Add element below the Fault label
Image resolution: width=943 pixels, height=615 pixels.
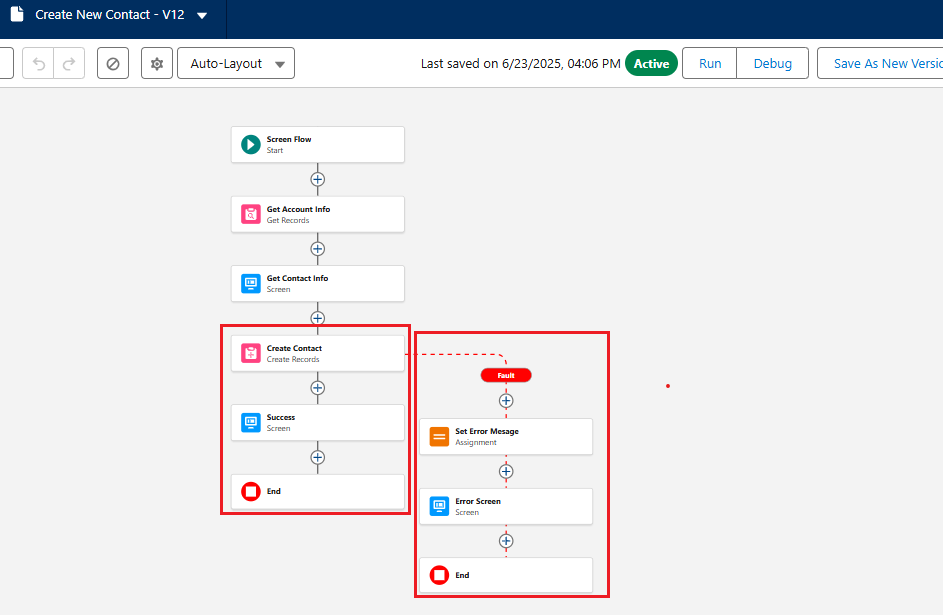tap(506, 400)
